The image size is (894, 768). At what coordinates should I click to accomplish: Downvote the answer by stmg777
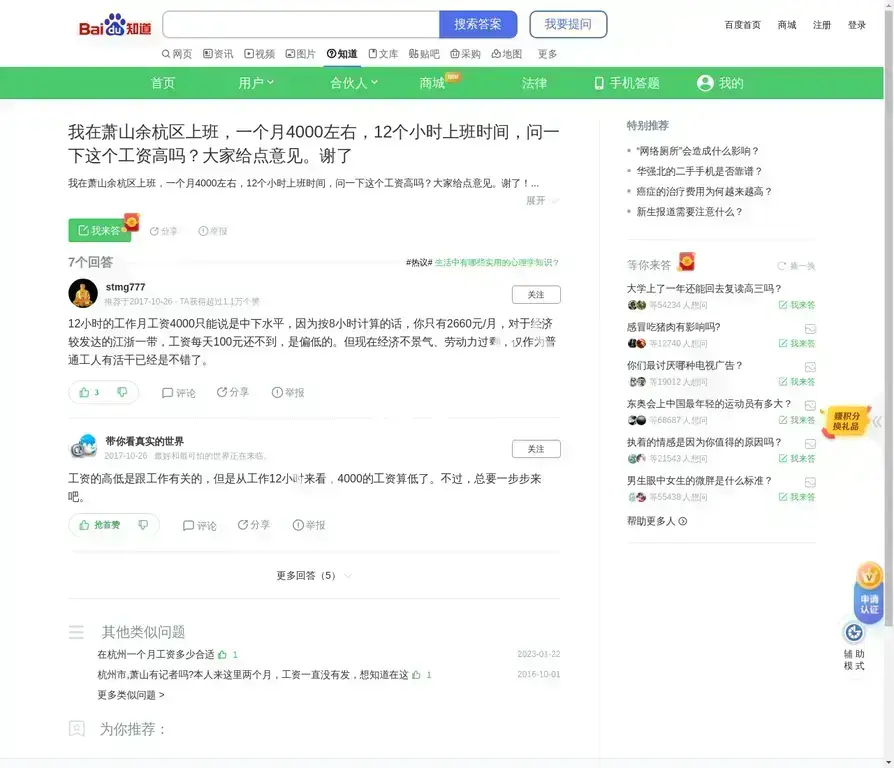[x=122, y=393]
